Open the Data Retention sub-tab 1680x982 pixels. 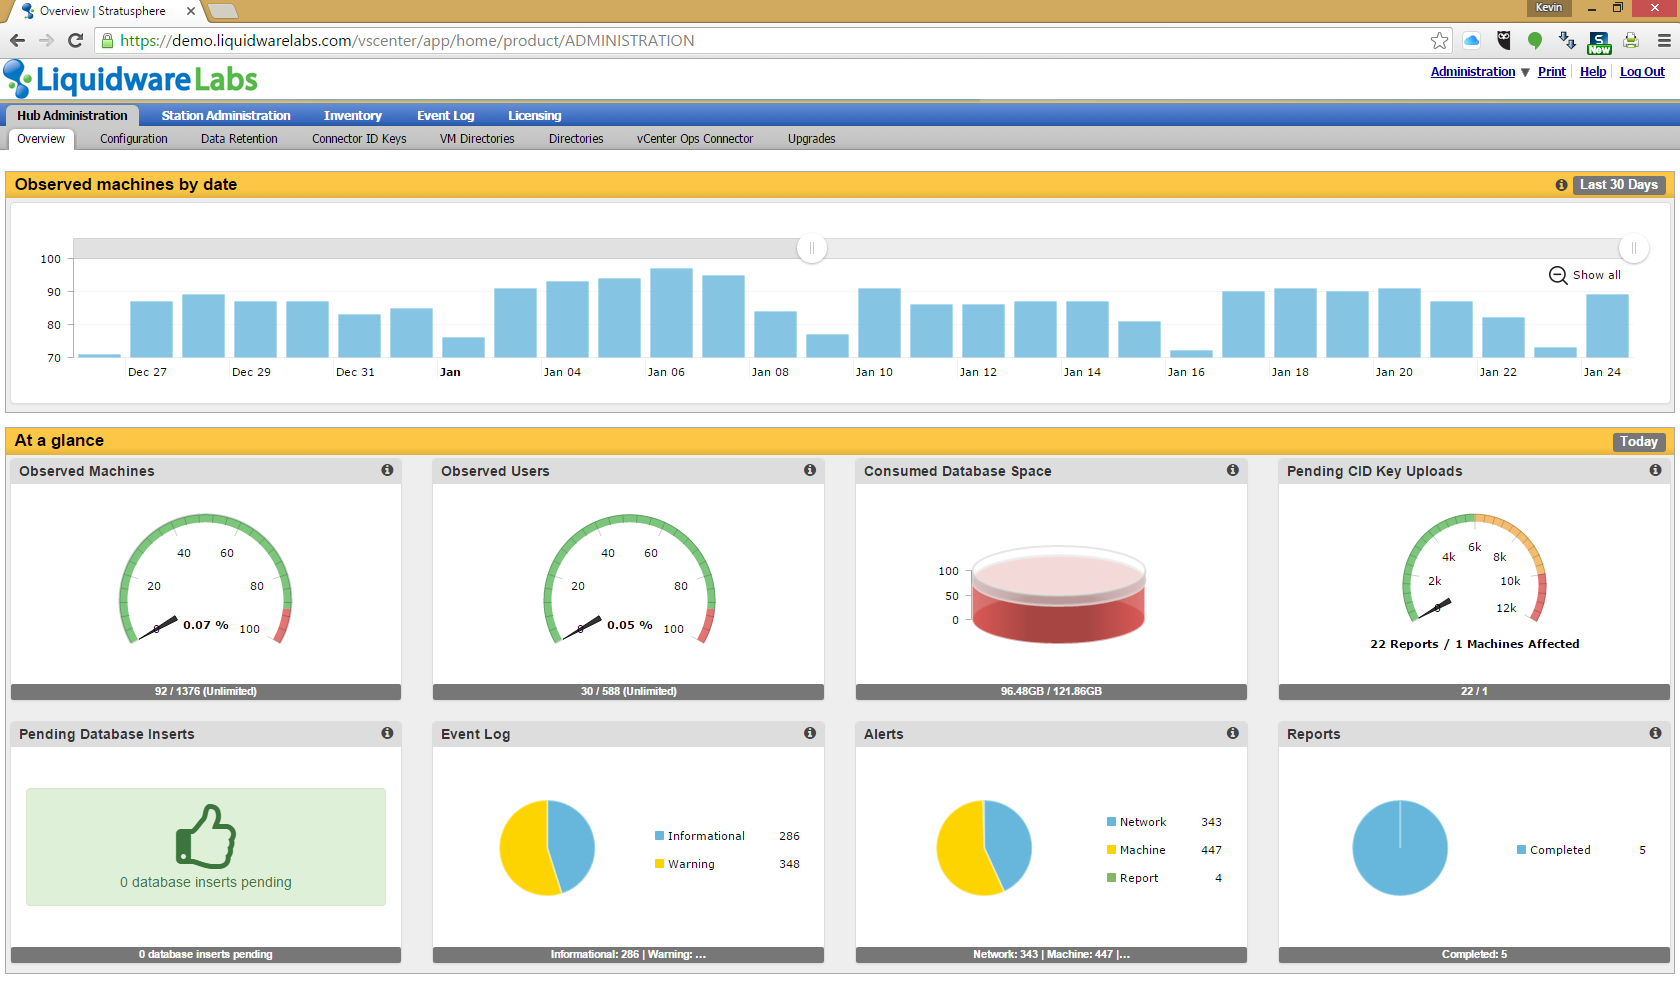point(239,139)
